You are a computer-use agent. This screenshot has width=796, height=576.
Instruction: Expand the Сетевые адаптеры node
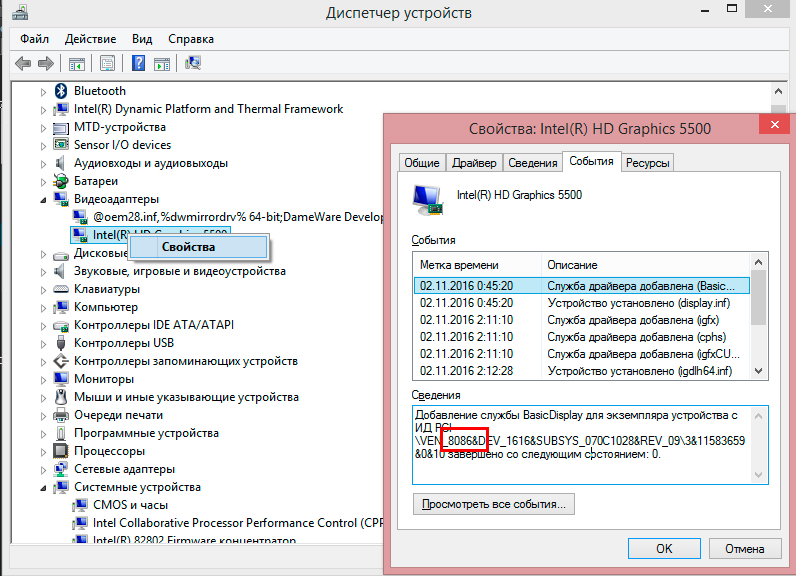(x=43, y=469)
